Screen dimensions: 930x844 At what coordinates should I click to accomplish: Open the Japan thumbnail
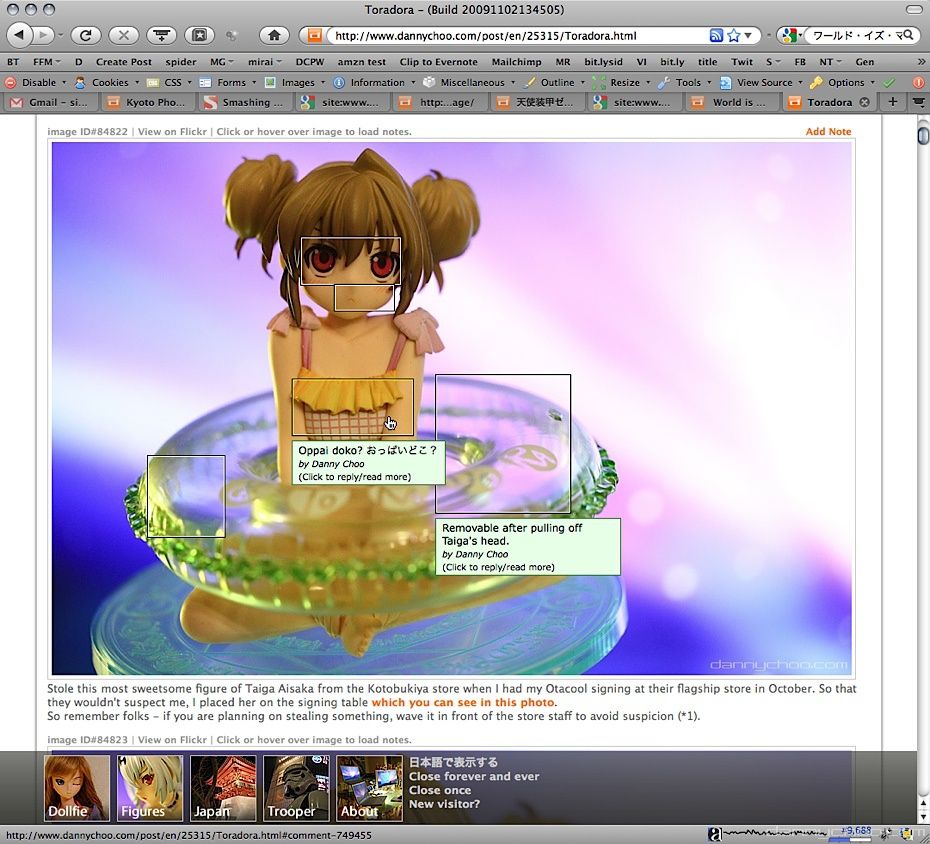pos(223,788)
